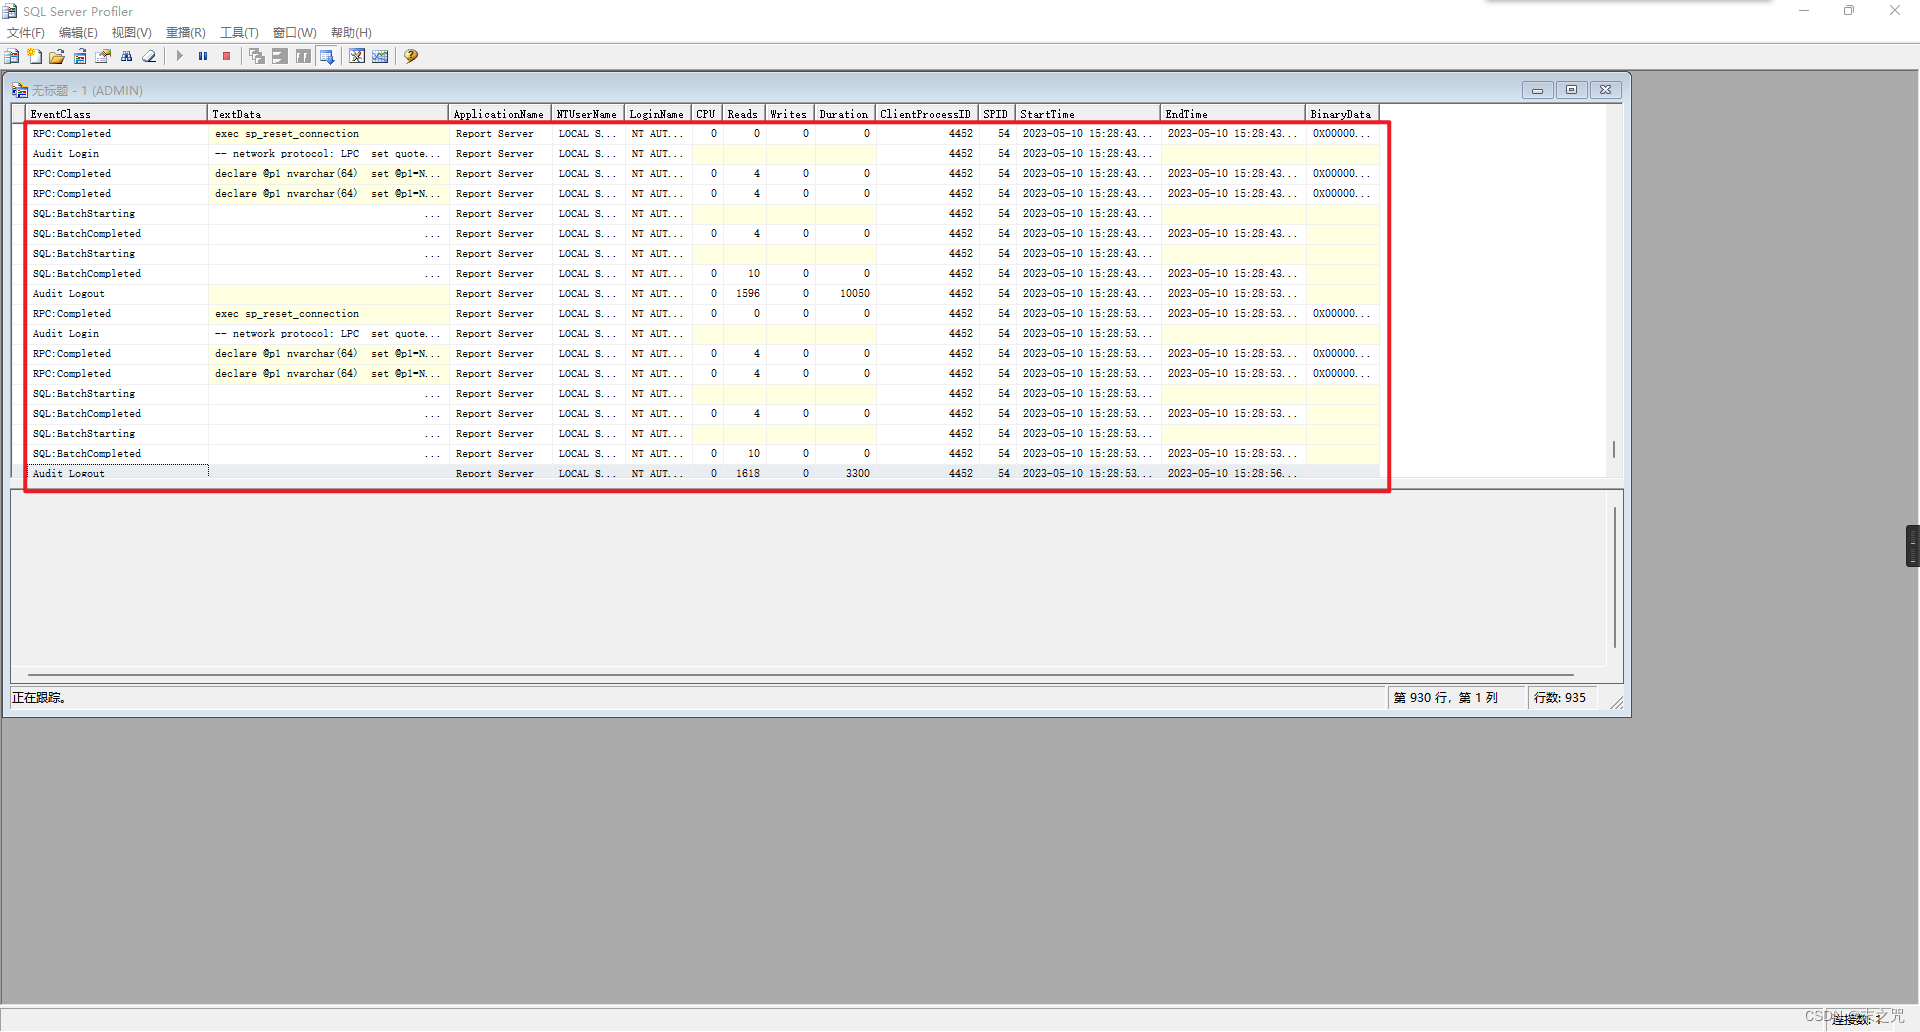Click the Reads cell showing 1596
This screenshot has width=1920, height=1032.
click(x=744, y=294)
